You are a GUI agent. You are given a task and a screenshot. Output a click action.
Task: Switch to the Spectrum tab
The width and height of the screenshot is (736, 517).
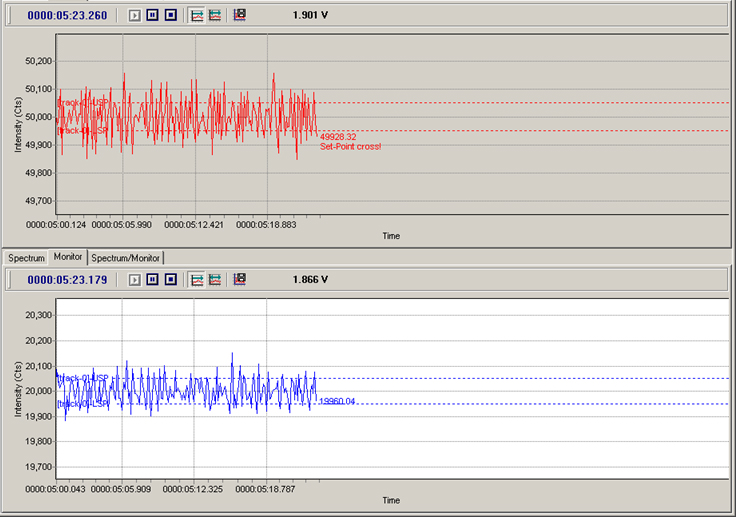point(26,258)
